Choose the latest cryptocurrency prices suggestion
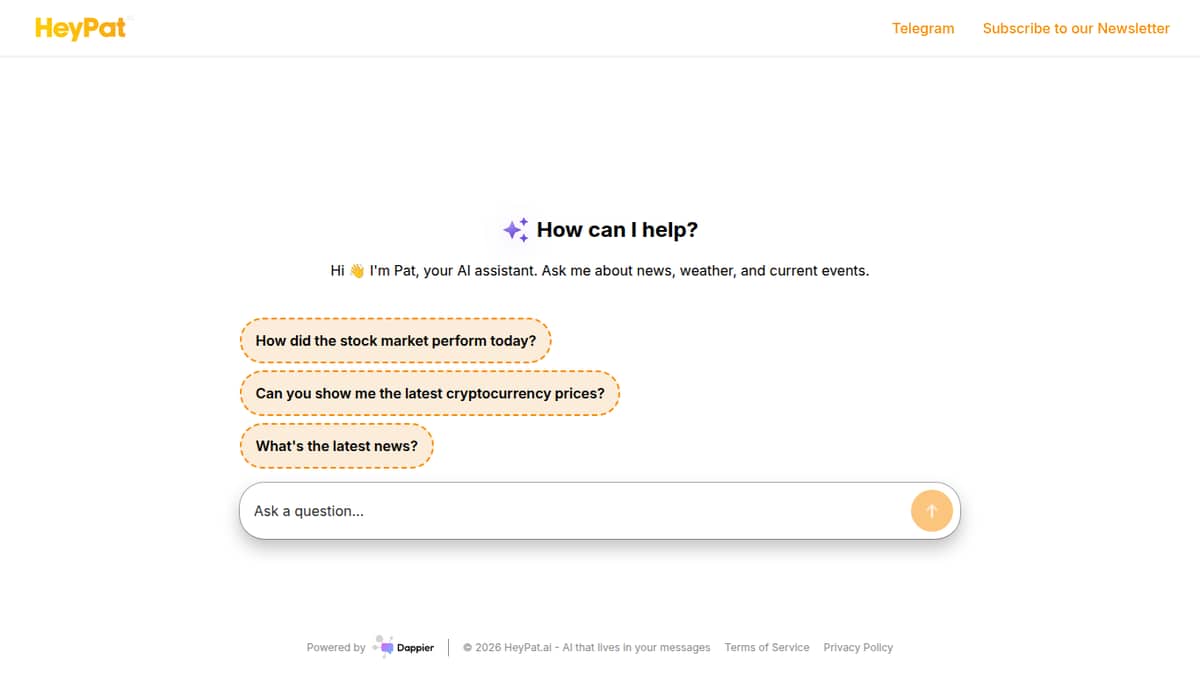This screenshot has height=674, width=1200. [x=430, y=394]
